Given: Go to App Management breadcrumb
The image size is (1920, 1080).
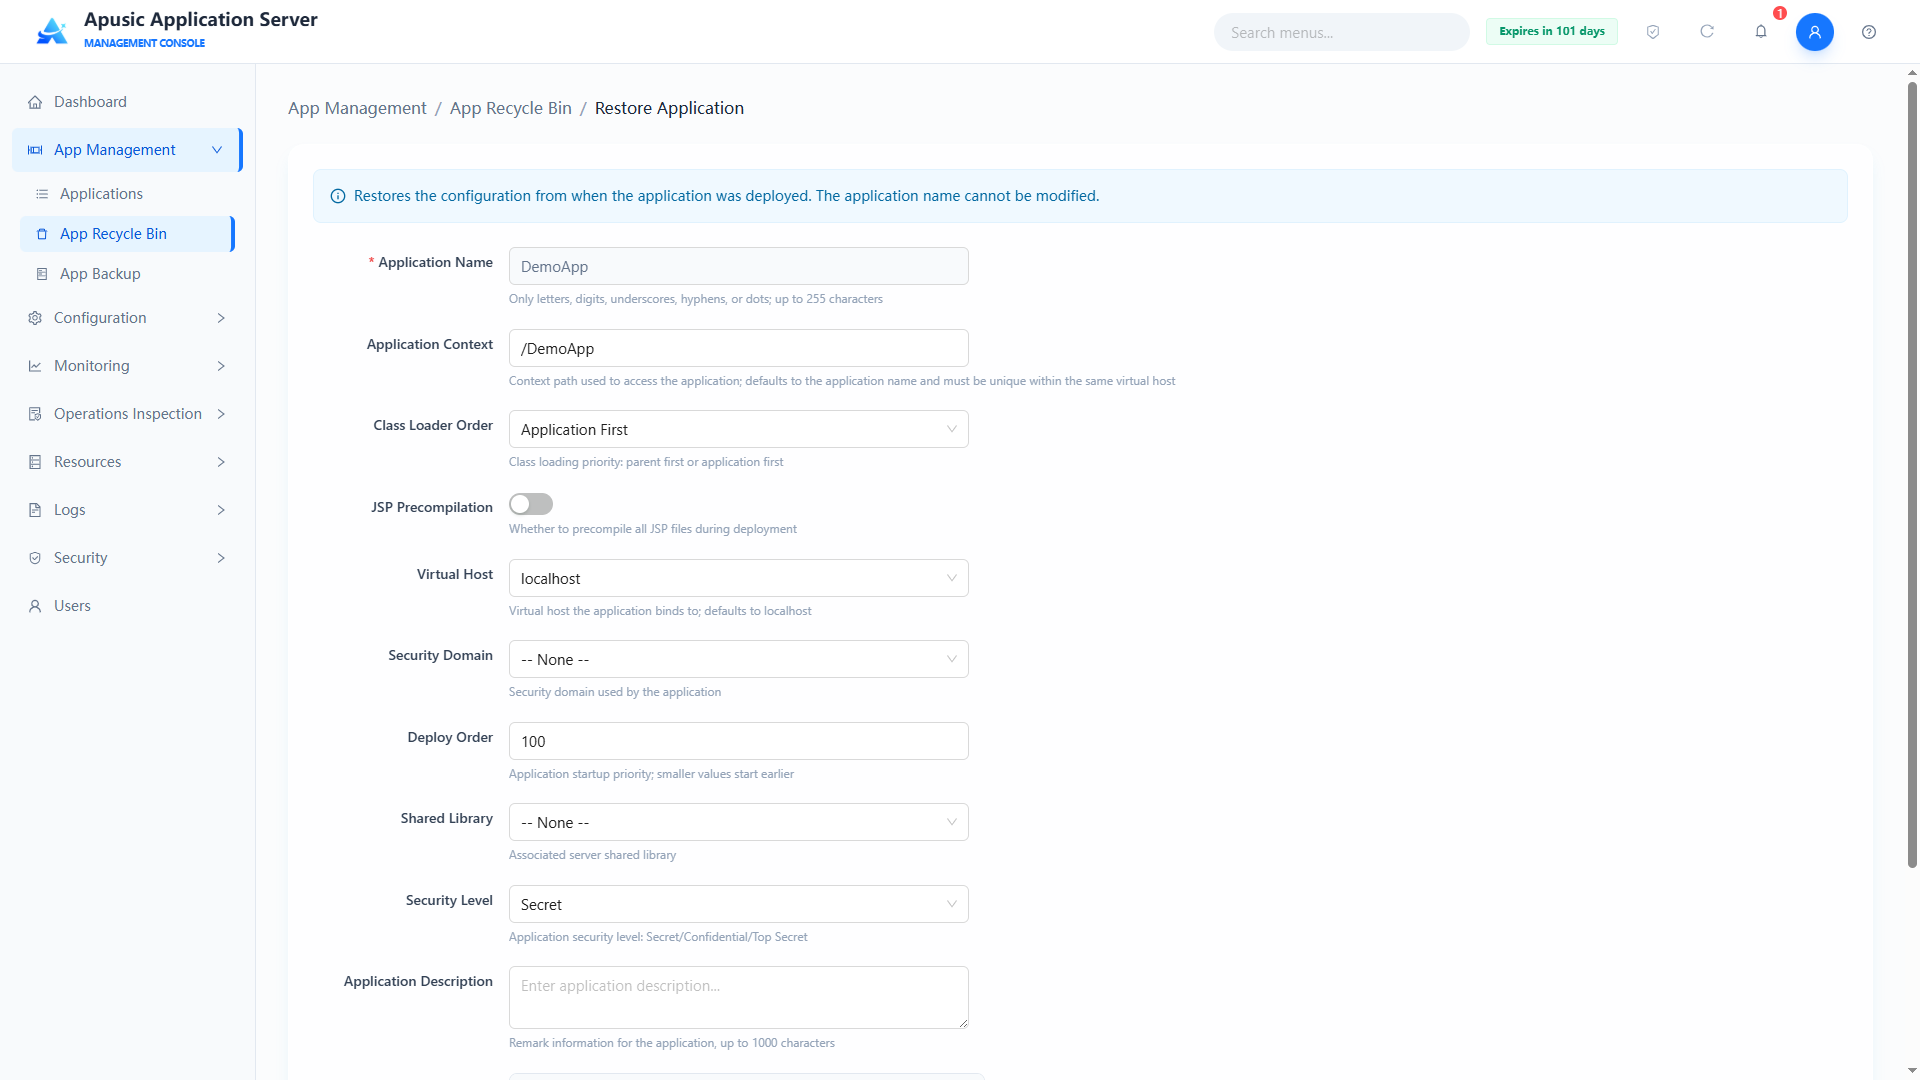Looking at the screenshot, I should point(357,108).
